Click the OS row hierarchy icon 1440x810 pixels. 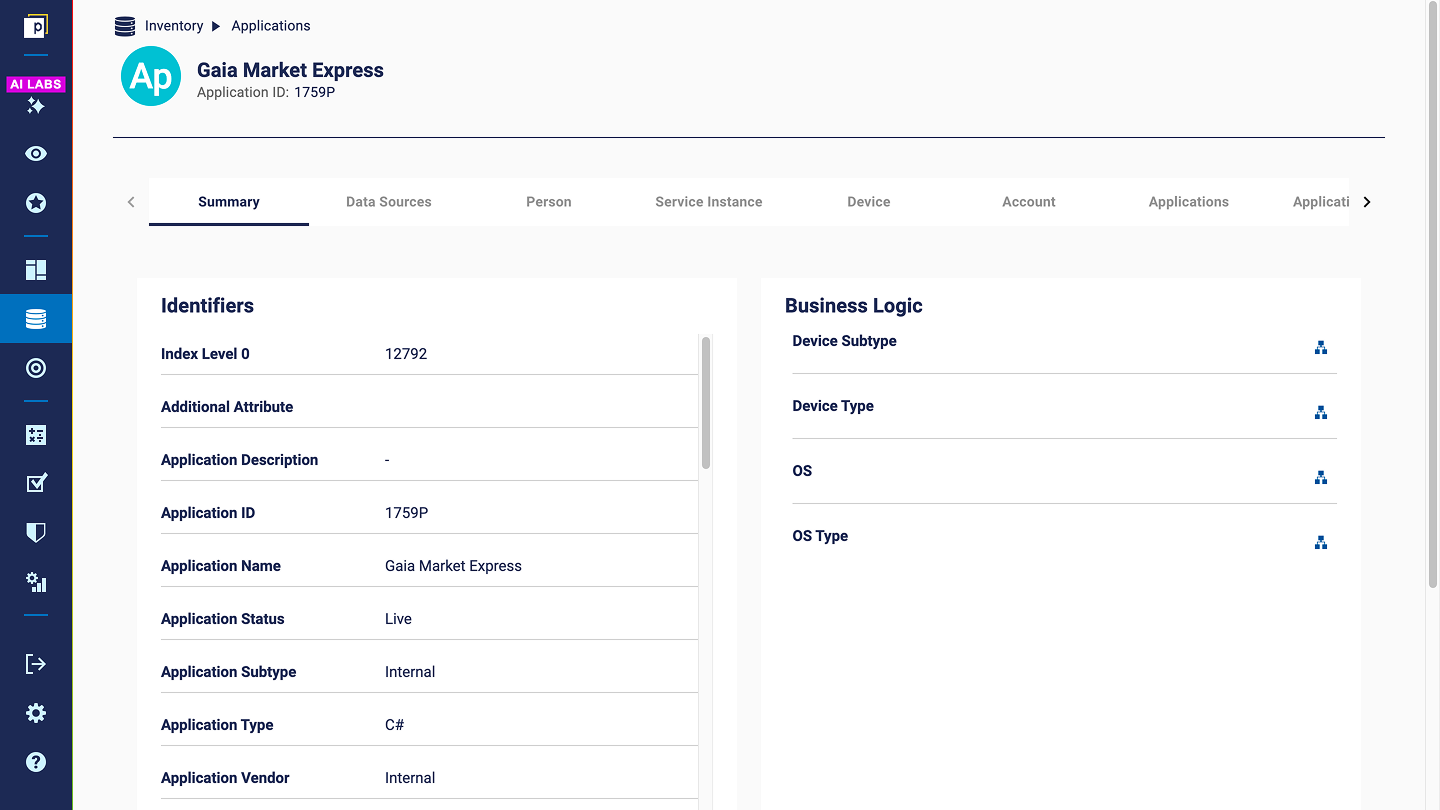tap(1321, 478)
